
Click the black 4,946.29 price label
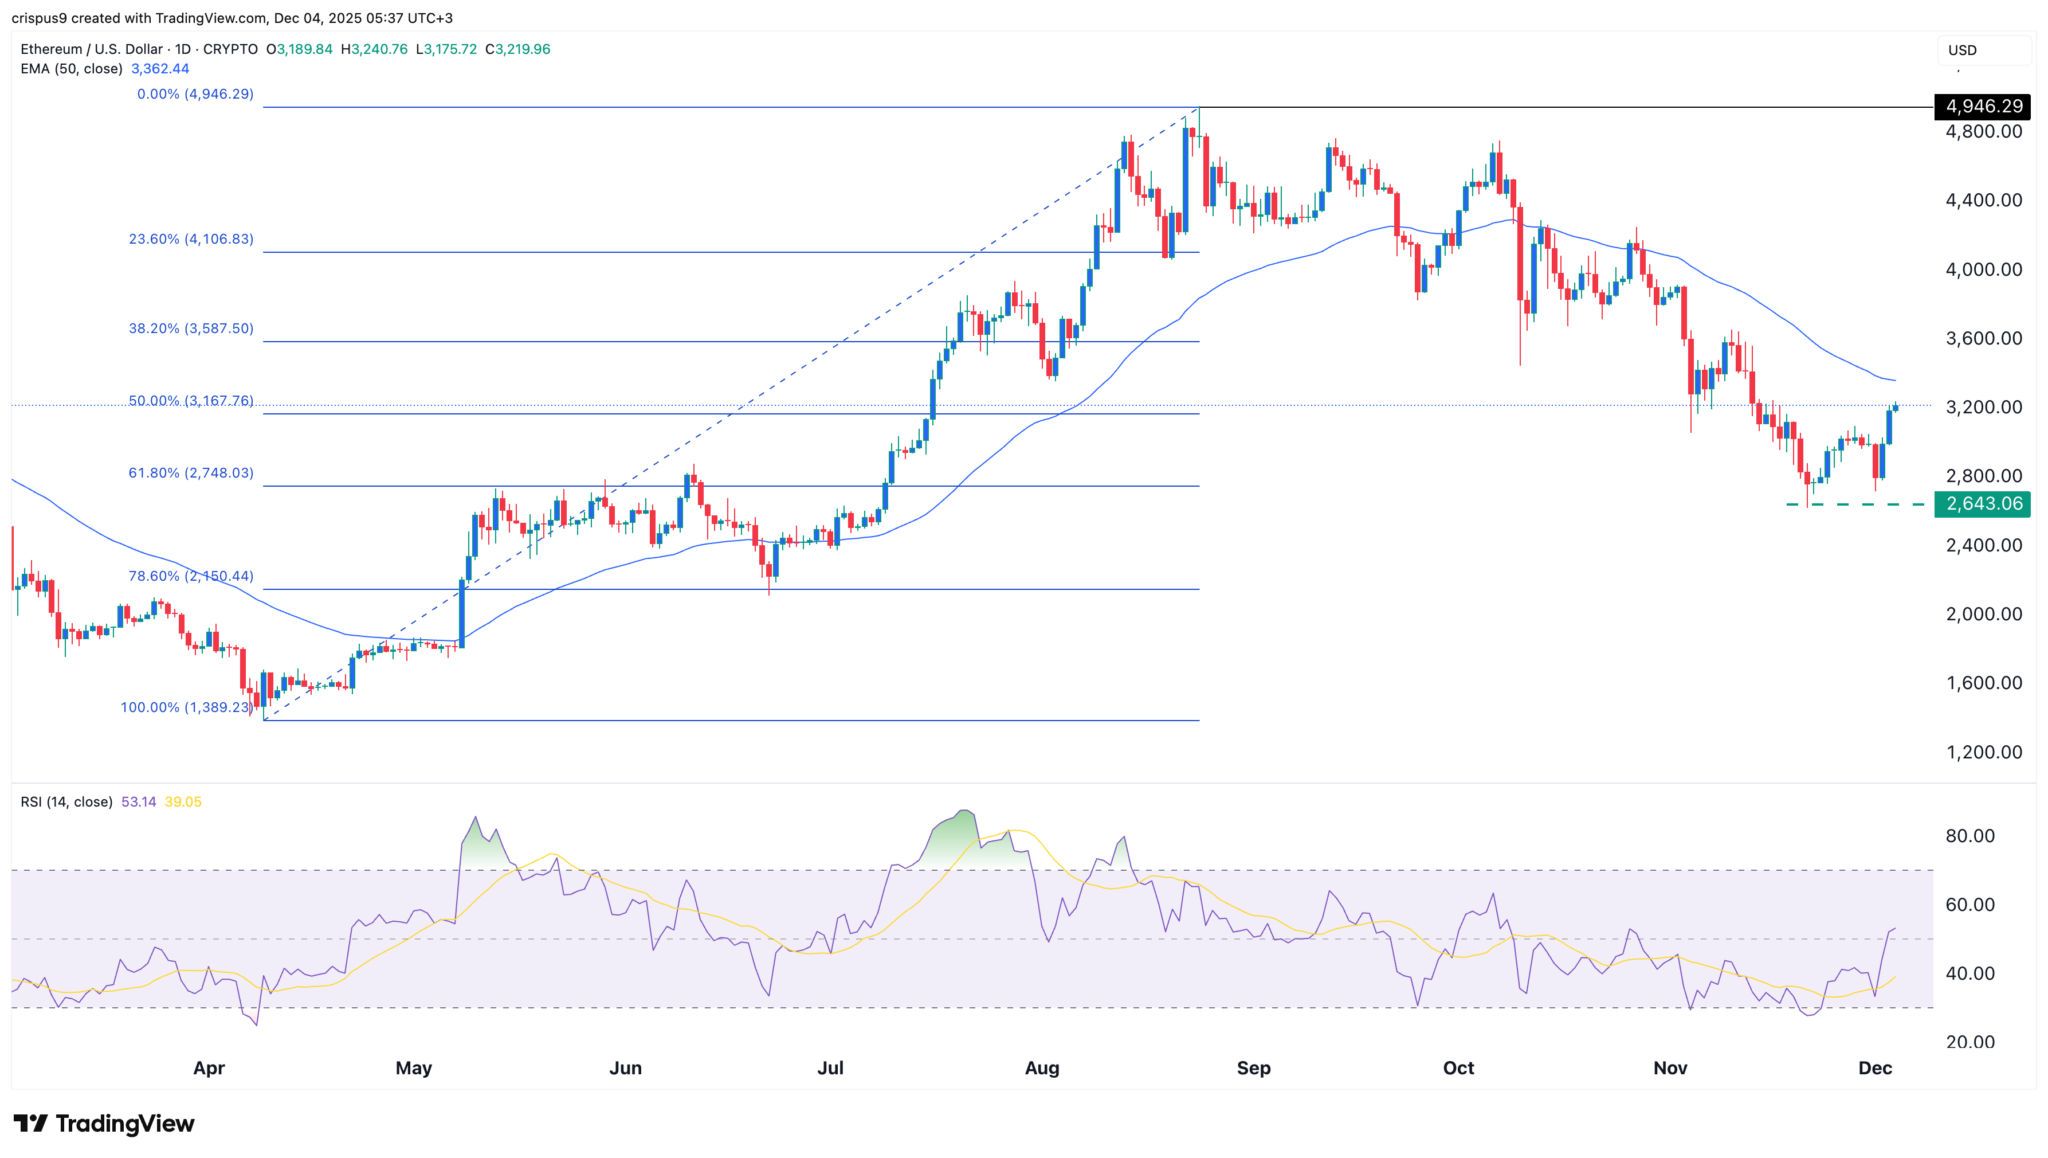tap(1983, 106)
